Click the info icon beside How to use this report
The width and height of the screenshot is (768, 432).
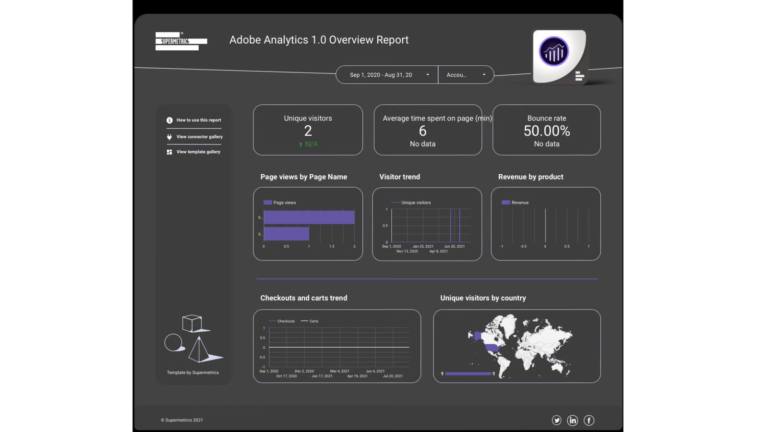[x=169, y=120]
